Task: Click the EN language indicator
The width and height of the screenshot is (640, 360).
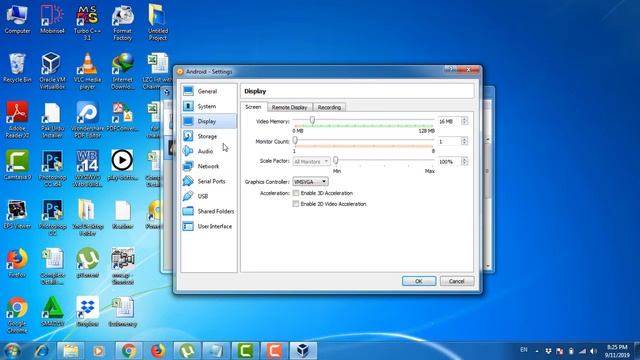Action: (x=524, y=350)
